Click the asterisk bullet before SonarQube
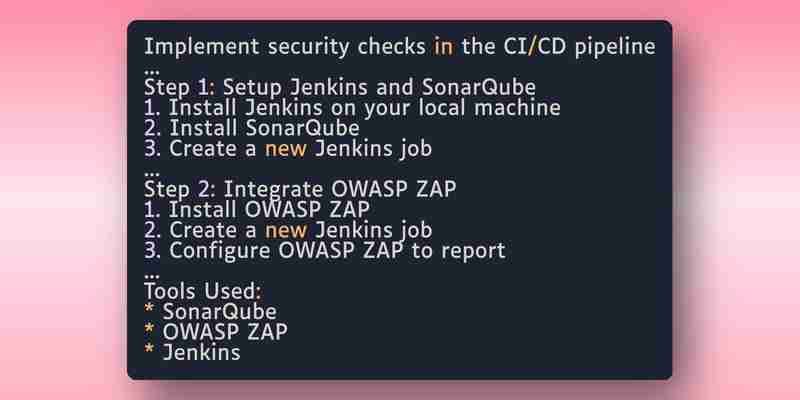The image size is (800, 400). pyautogui.click(x=149, y=310)
